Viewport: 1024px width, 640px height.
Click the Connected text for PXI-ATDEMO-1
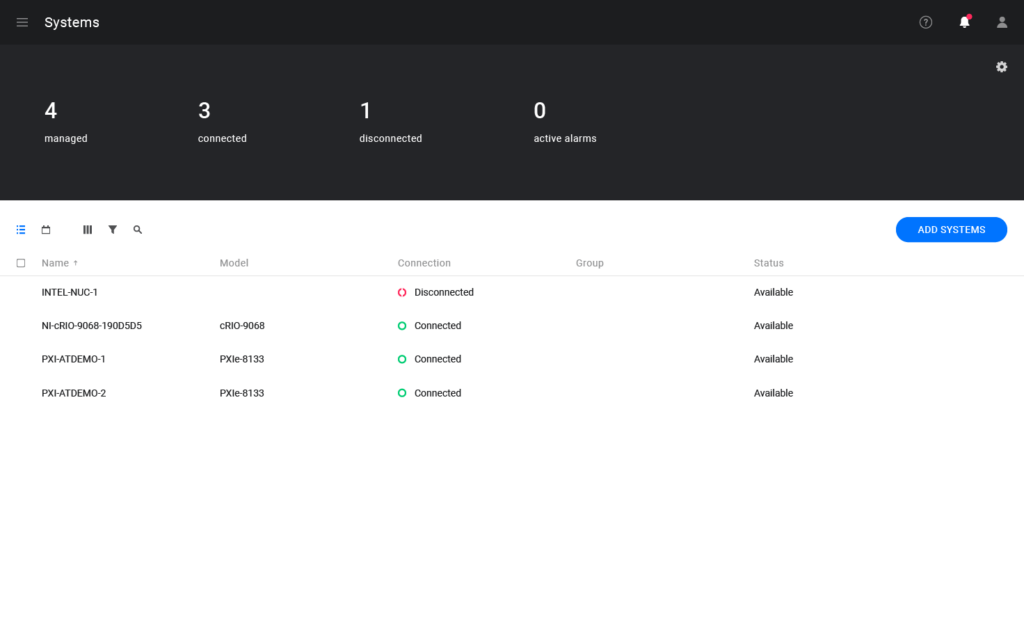coord(438,359)
